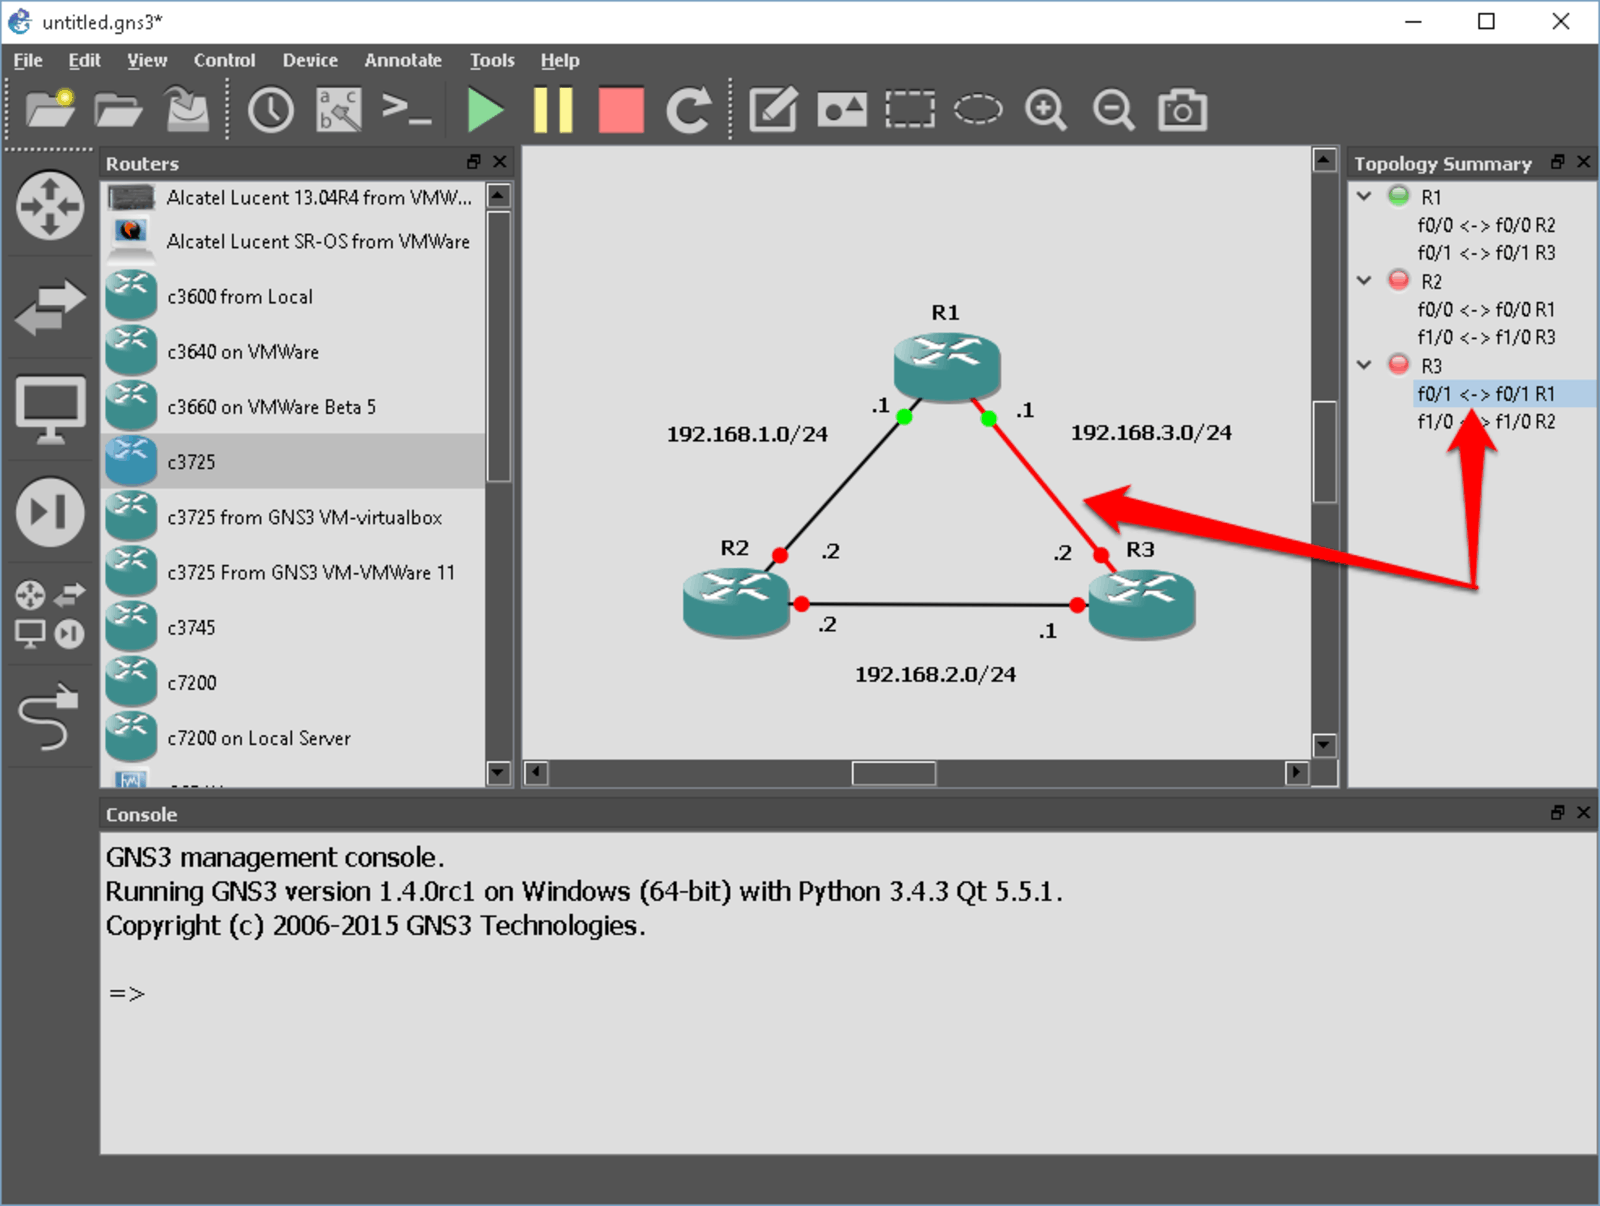1600x1206 pixels.
Task: Click router R2 on the topology canvas
Action: (737, 602)
